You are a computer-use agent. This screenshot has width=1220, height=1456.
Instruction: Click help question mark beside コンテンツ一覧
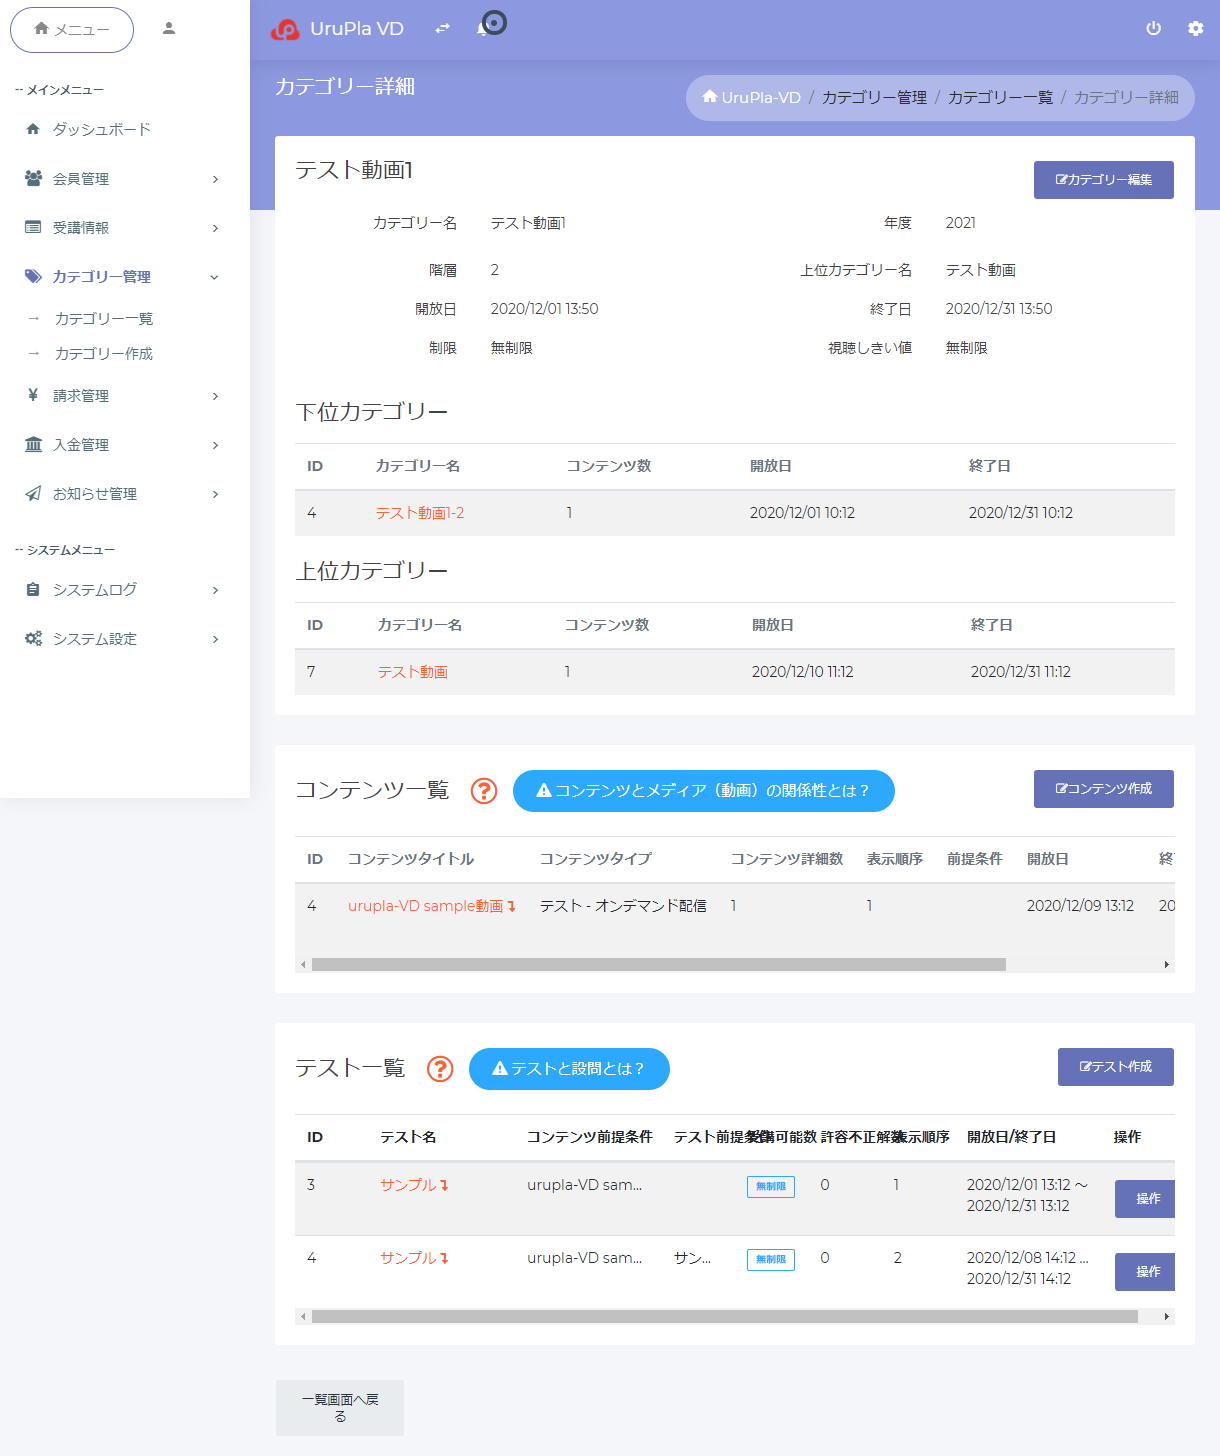pyautogui.click(x=484, y=791)
